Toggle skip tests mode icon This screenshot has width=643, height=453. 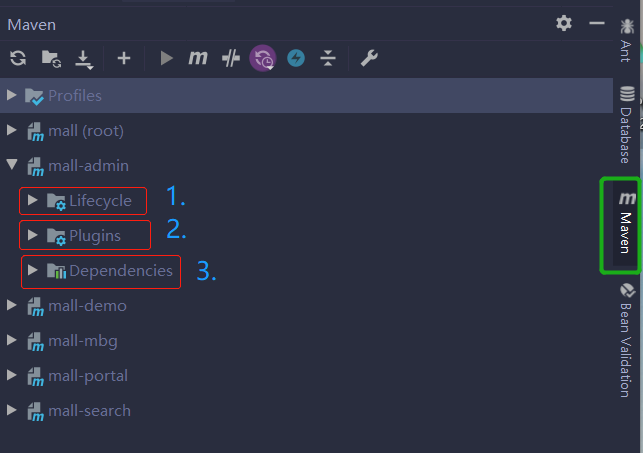click(231, 58)
